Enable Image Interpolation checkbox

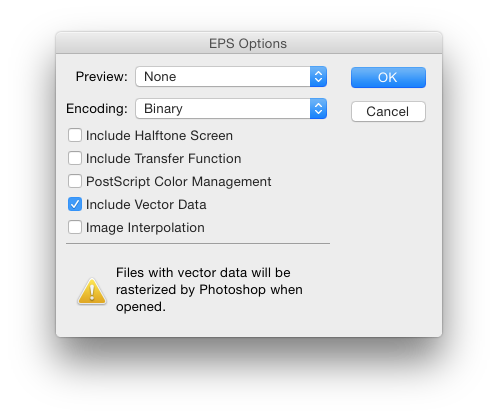(75, 227)
